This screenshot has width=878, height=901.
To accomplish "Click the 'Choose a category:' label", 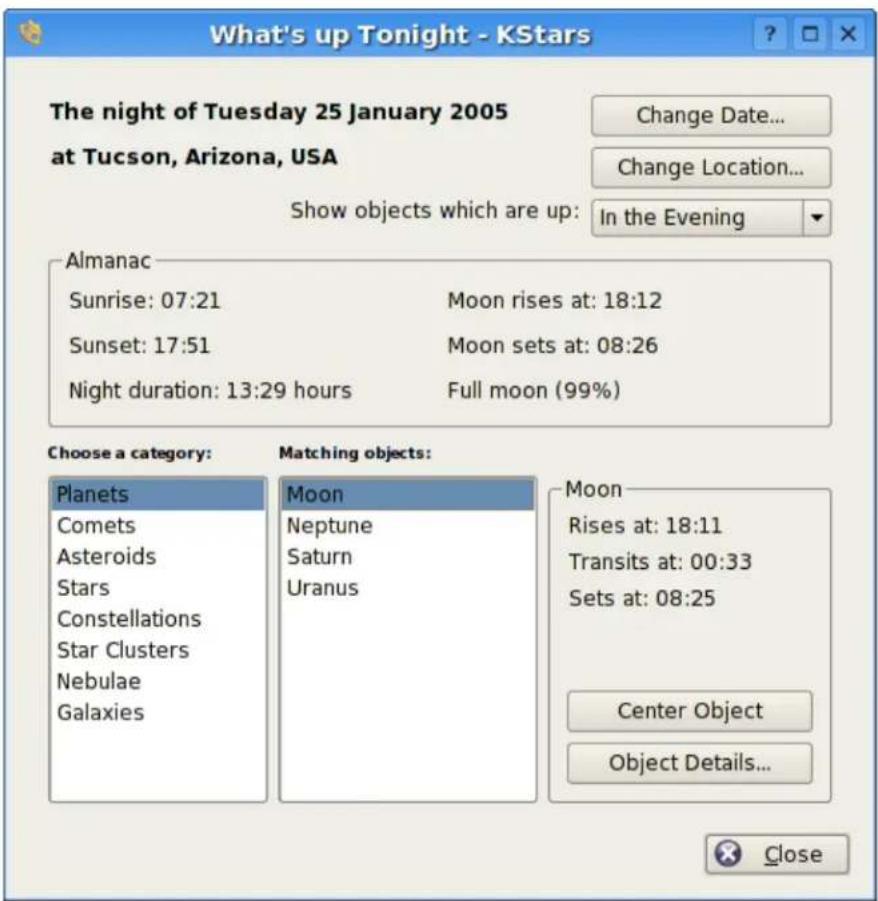I will pyautogui.click(x=130, y=453).
